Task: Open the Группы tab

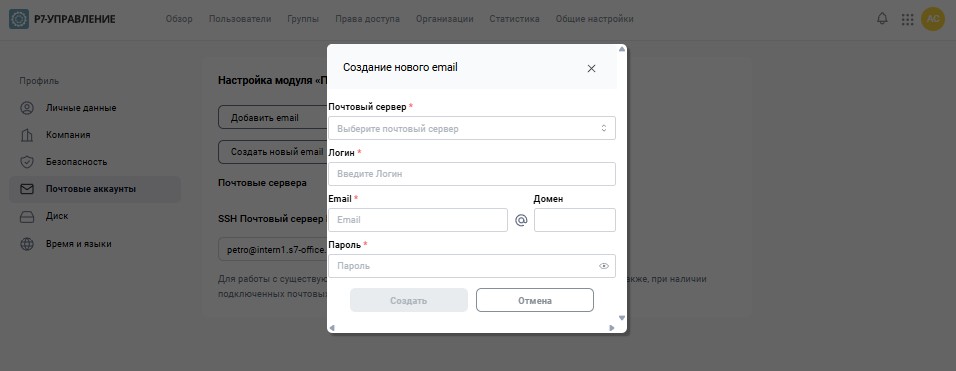Action: click(x=303, y=19)
